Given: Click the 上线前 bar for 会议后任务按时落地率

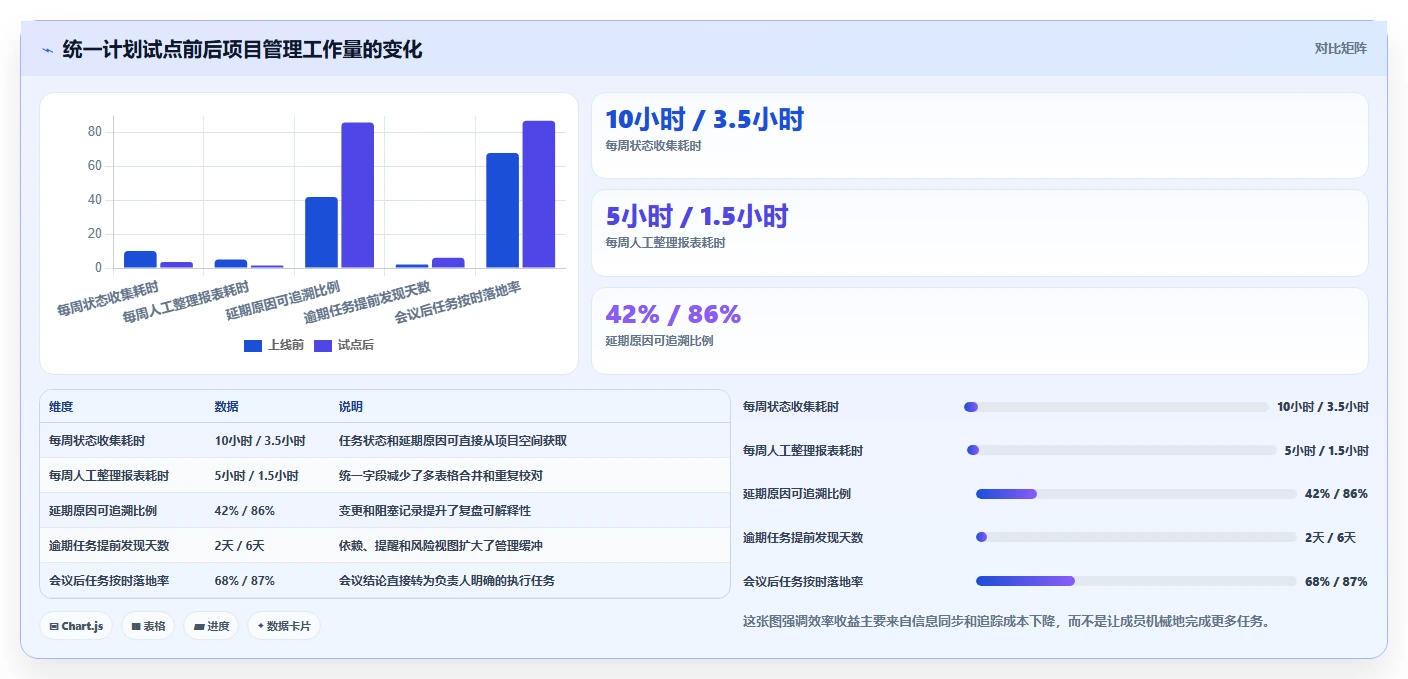Looking at the screenshot, I should tap(502, 210).
